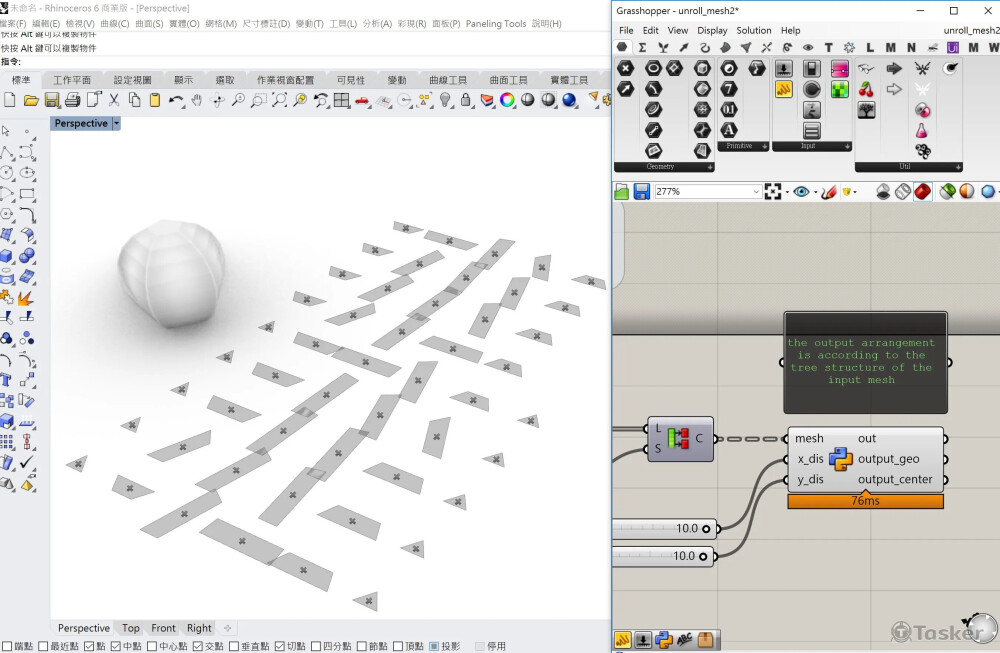Click the Save icon in Rhino toolbar
This screenshot has height=653, width=1000.
(x=51, y=100)
